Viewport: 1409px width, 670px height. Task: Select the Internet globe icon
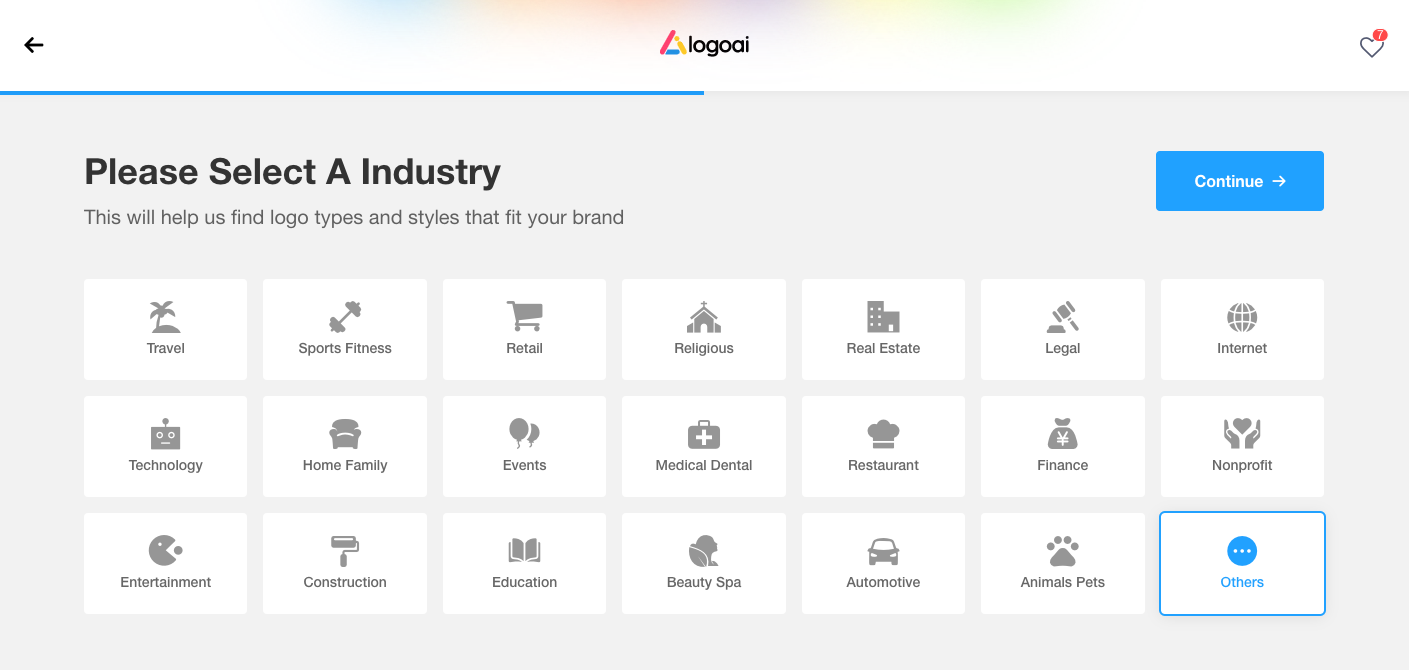[x=1242, y=317]
